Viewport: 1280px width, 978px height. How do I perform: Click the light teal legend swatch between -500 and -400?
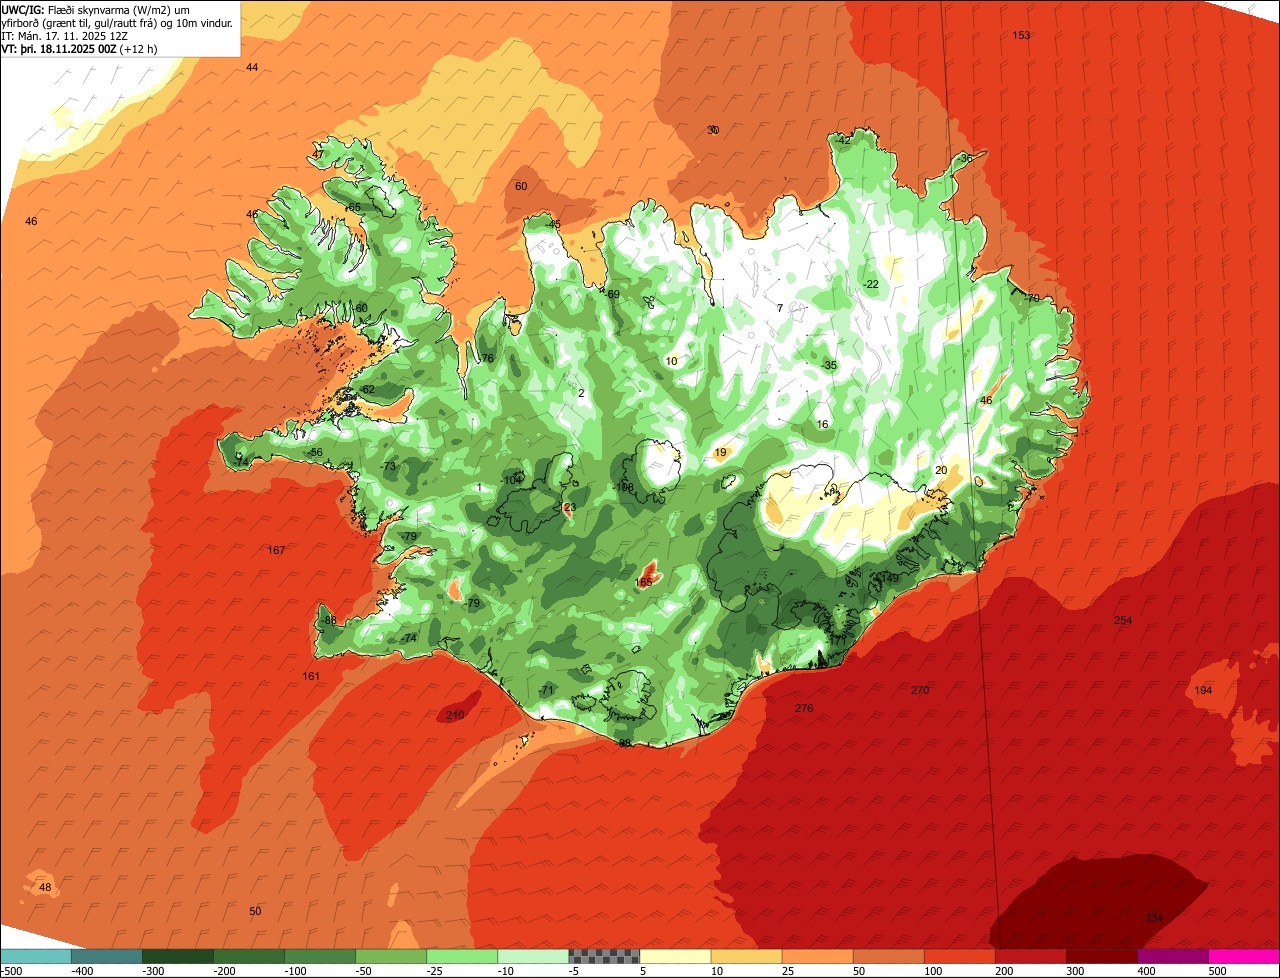tap(36, 956)
